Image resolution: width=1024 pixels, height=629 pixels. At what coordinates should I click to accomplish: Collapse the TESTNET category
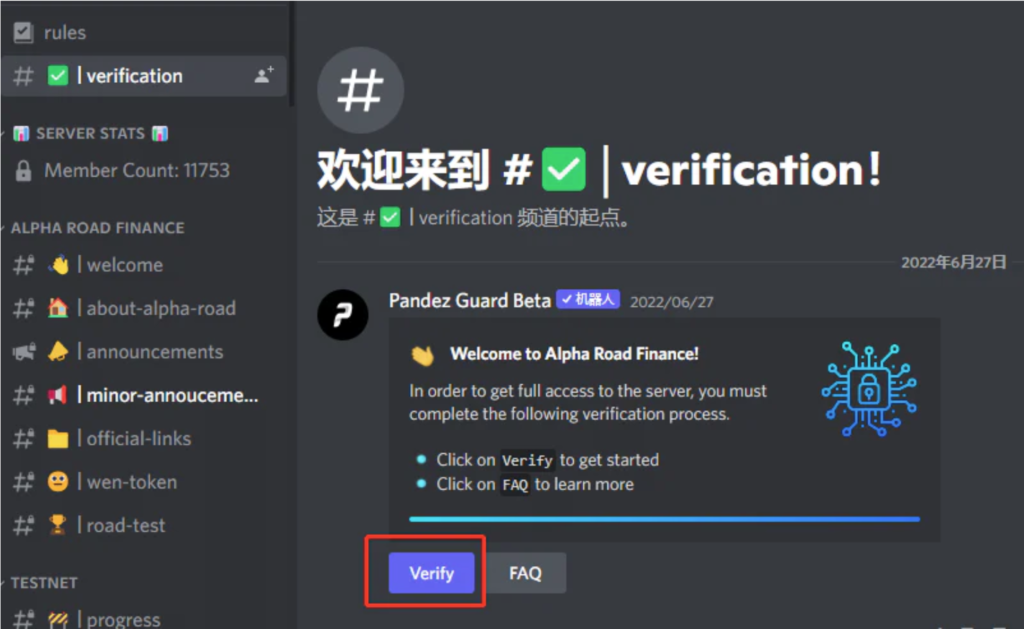44,583
